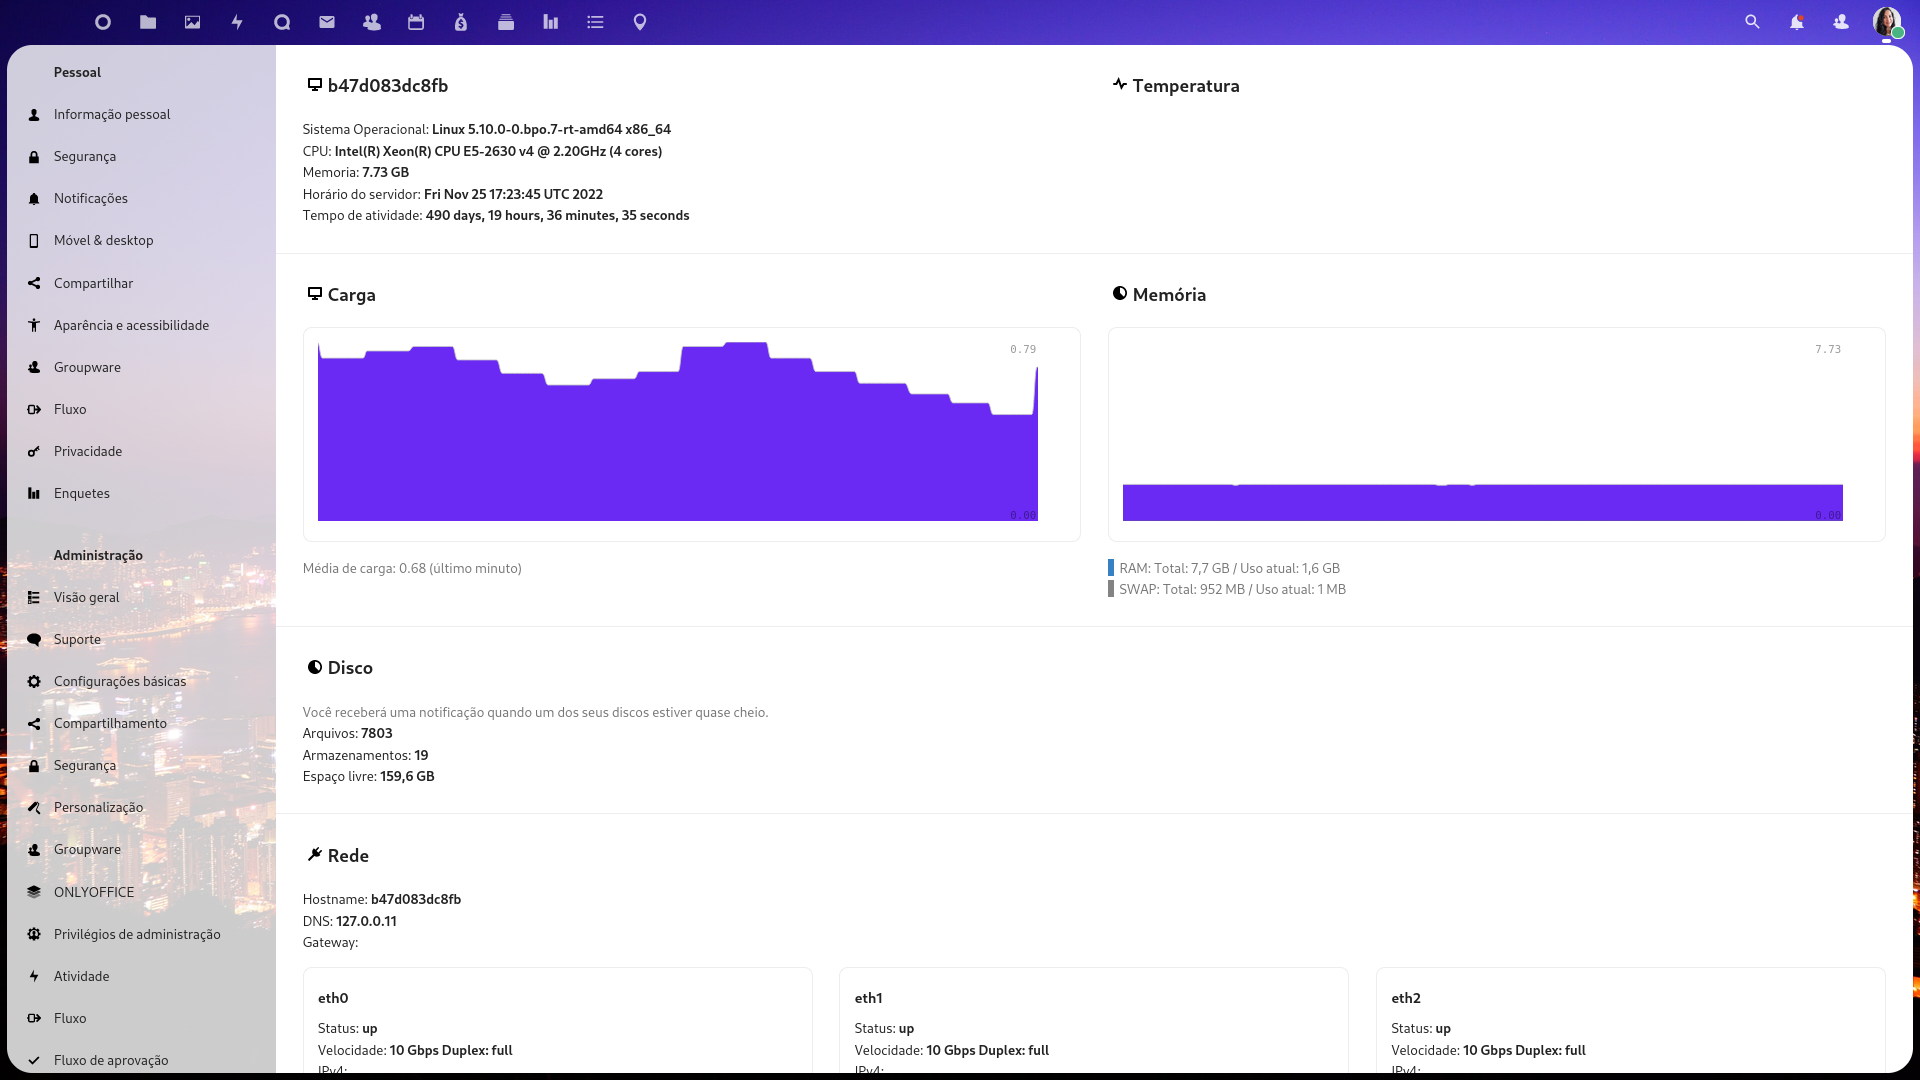The width and height of the screenshot is (1920, 1080).
Task: Open ONLYOFFICE admin settings
Action: (x=94, y=892)
